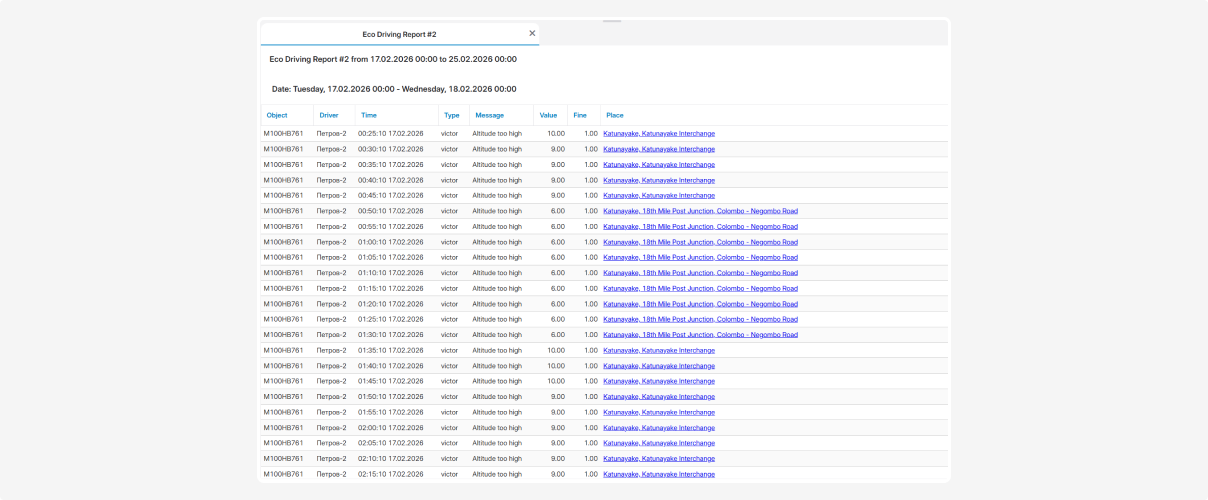The width and height of the screenshot is (1208, 500).
Task: Sort by the Message column header
Action: pyautogui.click(x=490, y=115)
